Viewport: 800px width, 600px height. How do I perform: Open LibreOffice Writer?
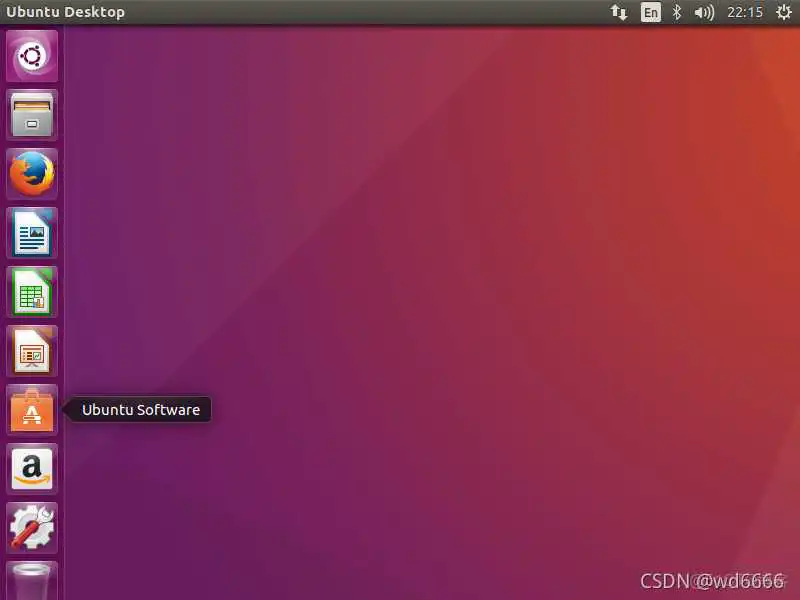click(x=31, y=233)
